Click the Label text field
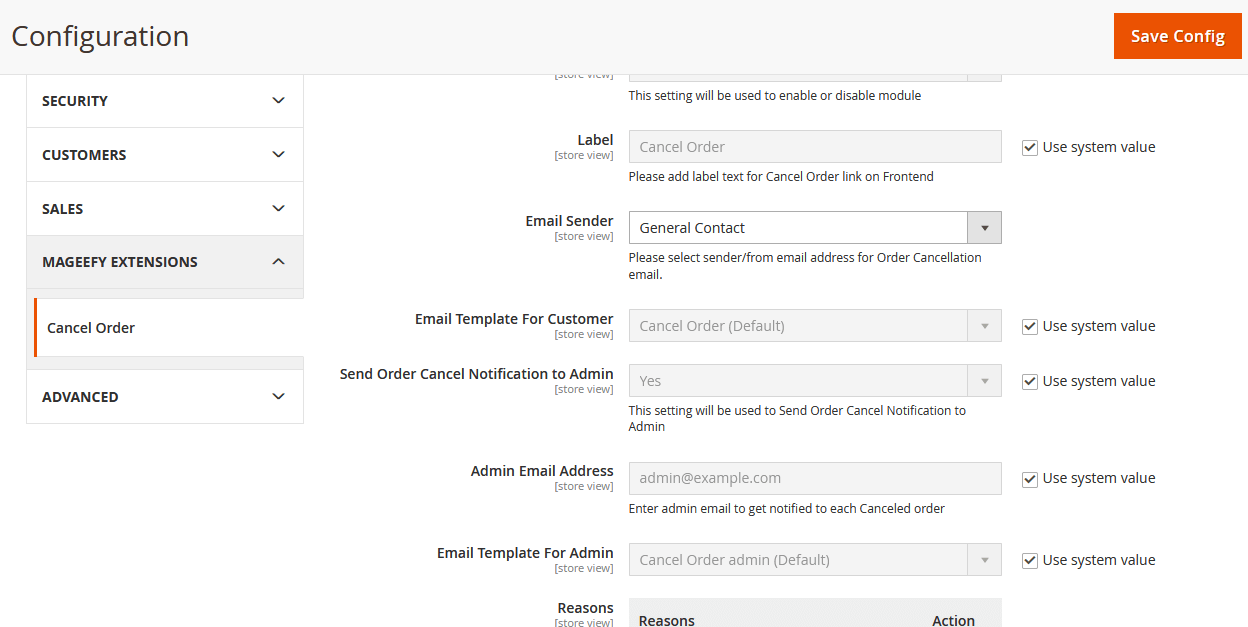1248x627 pixels. [815, 147]
